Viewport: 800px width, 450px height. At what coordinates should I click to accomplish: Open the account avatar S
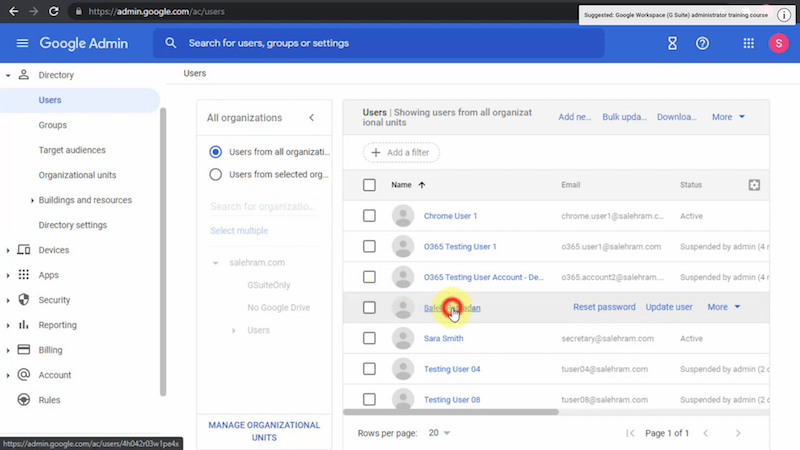pos(779,43)
